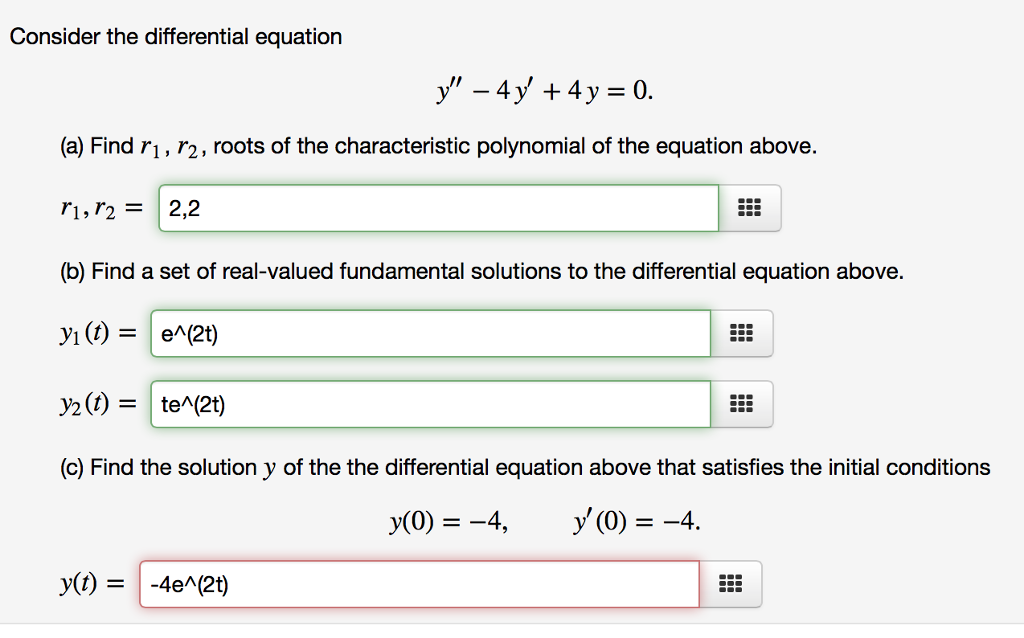Open the equation editor for the y(t) answer
Image resolution: width=1024 pixels, height=638 pixels.
730,583
